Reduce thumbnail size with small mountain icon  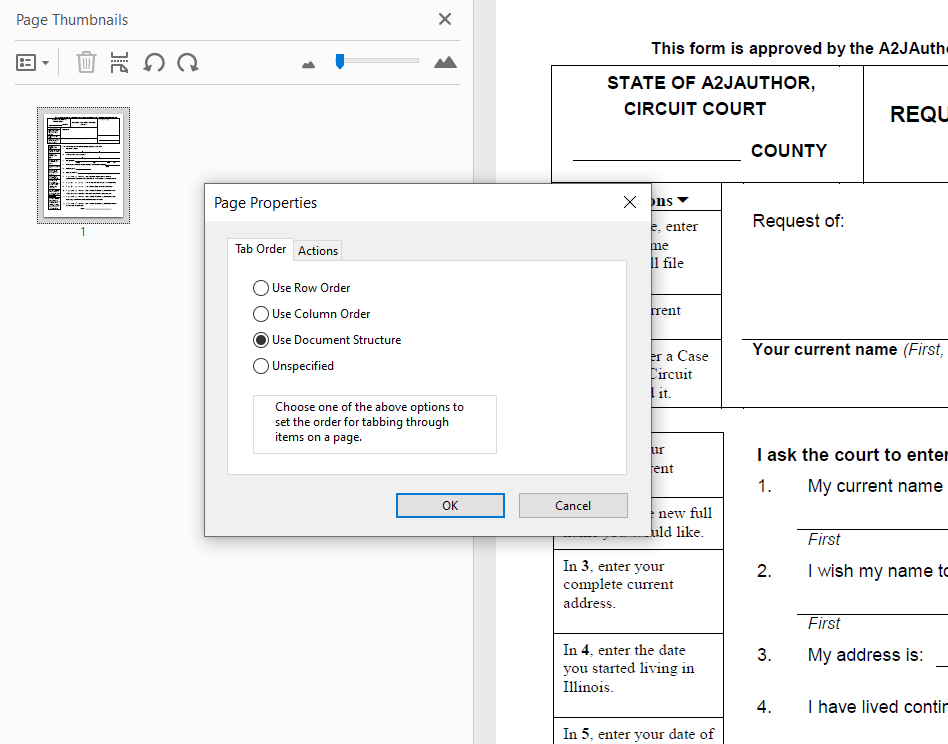pyautogui.click(x=308, y=64)
